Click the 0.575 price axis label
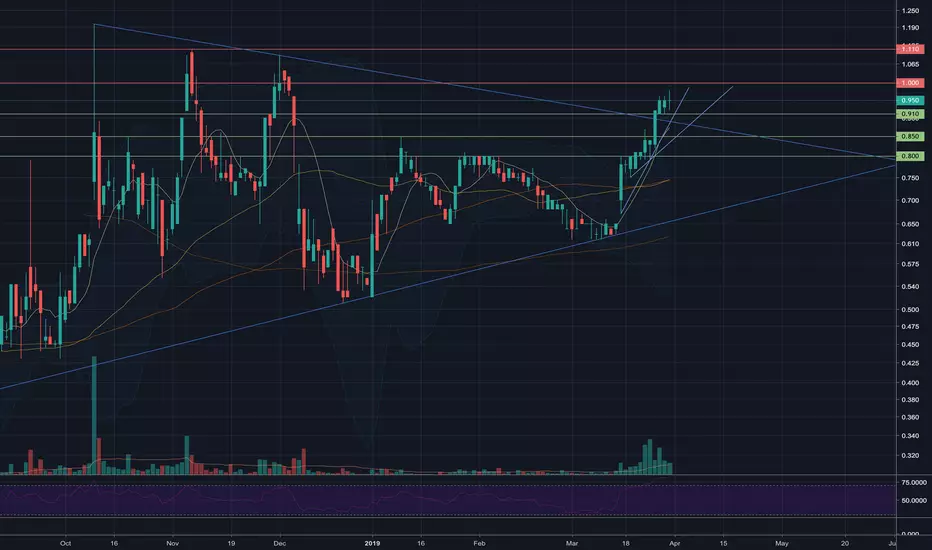Image resolution: width=932 pixels, height=550 pixels. click(x=910, y=264)
